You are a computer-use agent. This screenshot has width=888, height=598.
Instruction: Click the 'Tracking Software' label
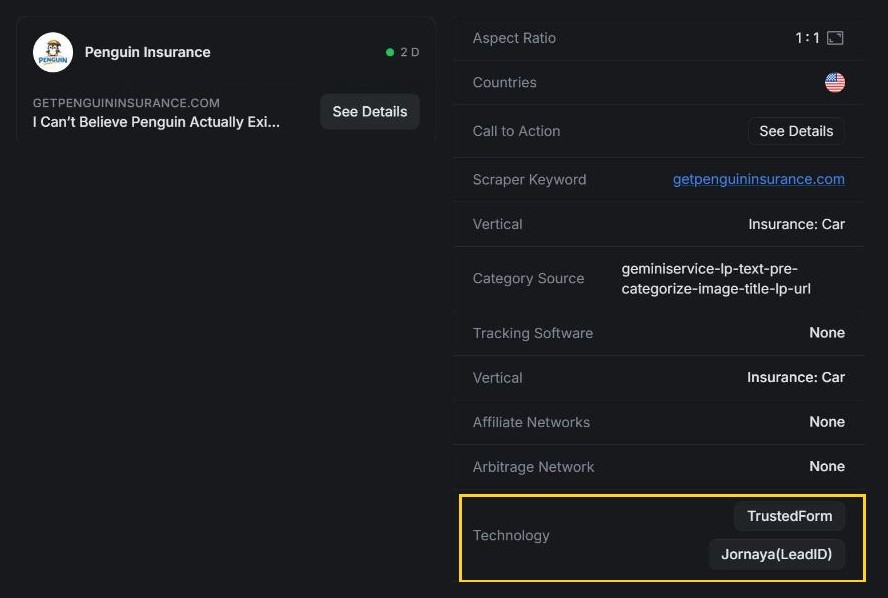(533, 333)
